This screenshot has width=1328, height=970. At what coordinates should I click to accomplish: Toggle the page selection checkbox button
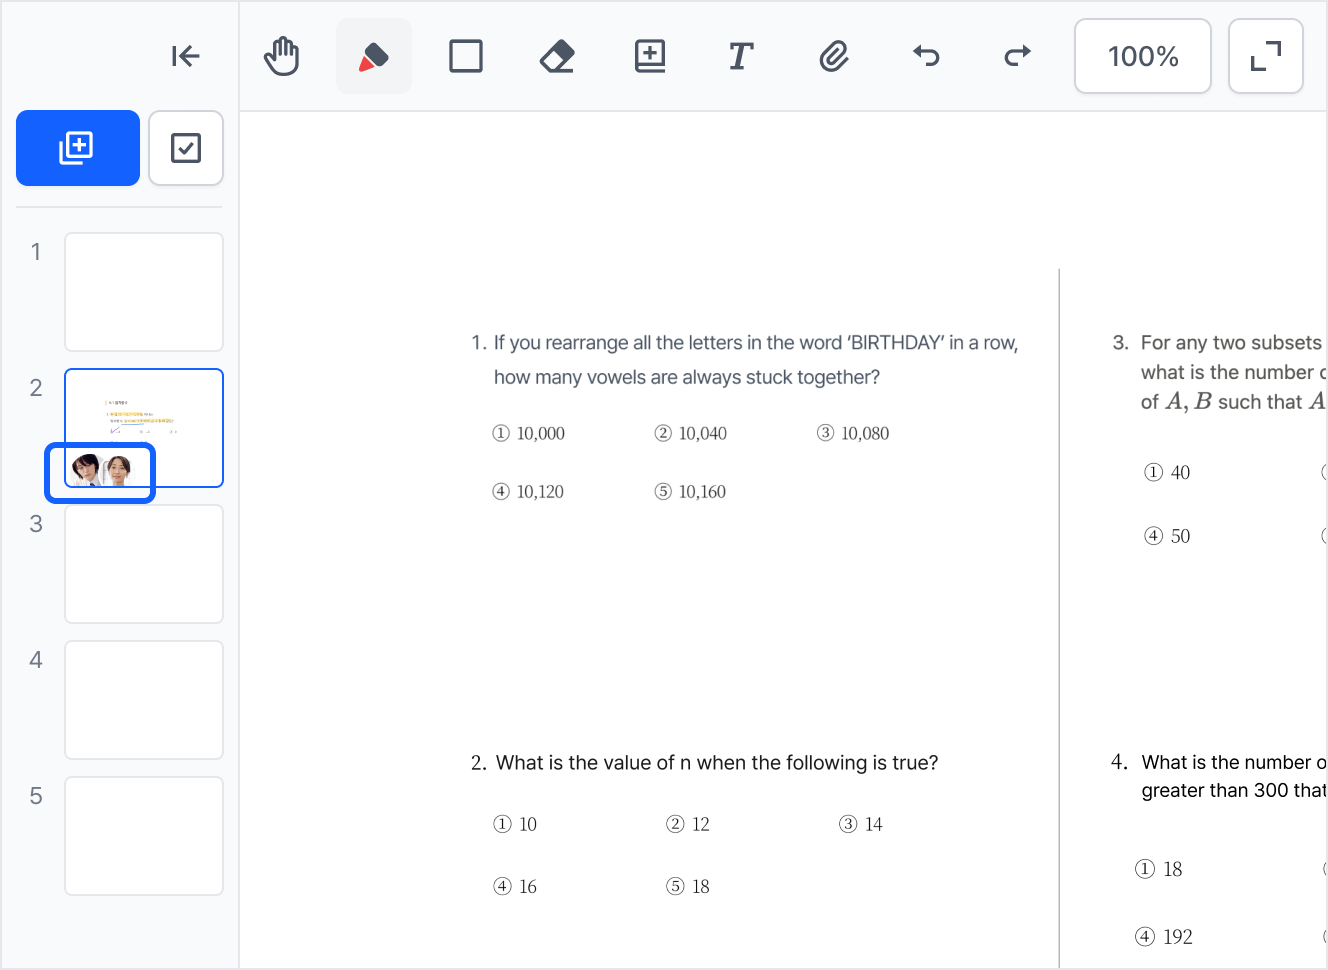186,148
